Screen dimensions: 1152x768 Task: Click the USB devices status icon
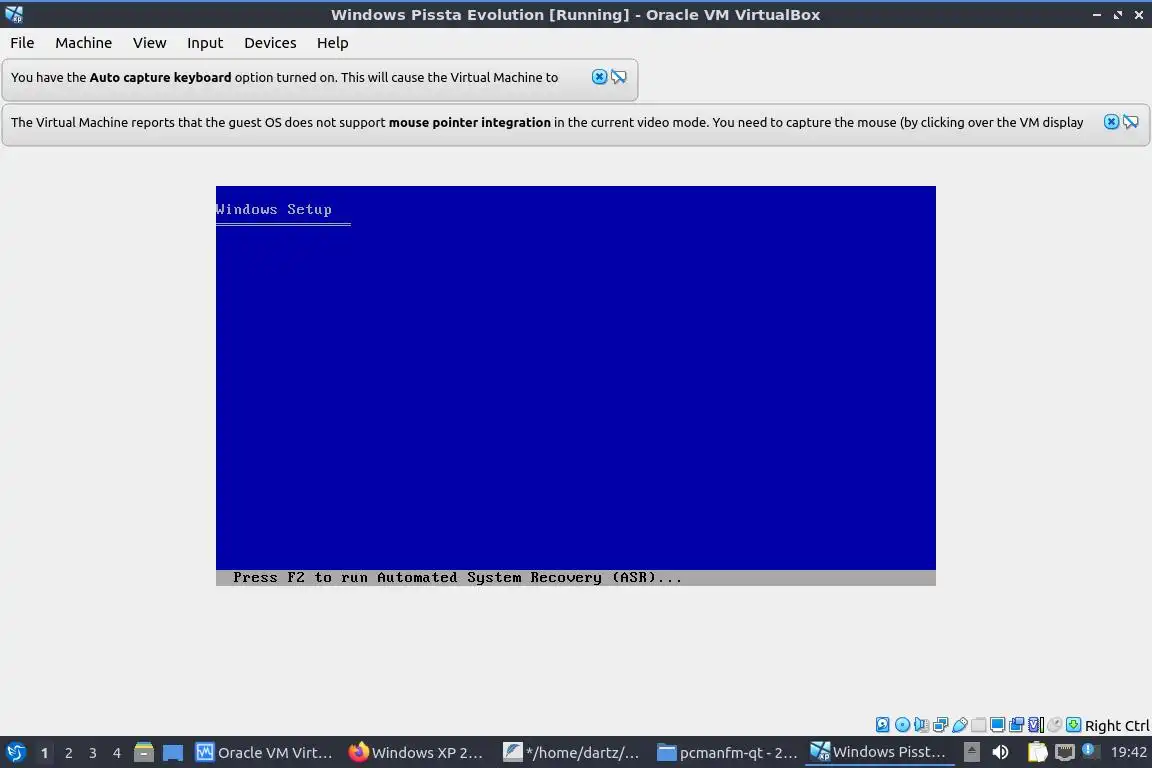pos(960,725)
